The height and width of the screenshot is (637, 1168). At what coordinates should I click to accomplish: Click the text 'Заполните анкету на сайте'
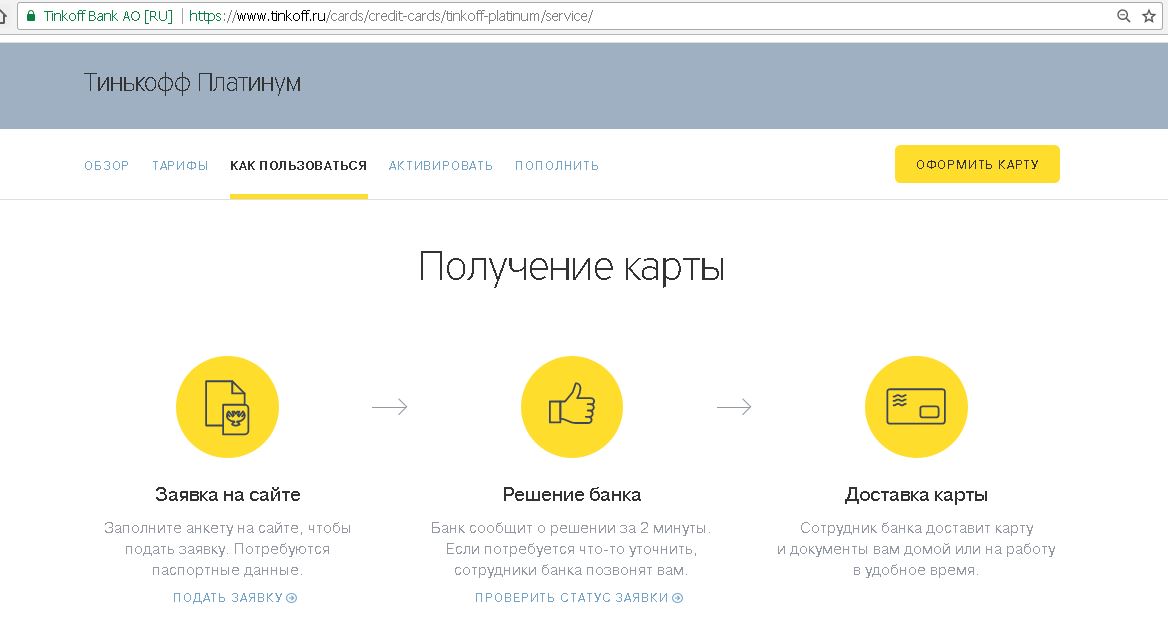(x=203, y=528)
